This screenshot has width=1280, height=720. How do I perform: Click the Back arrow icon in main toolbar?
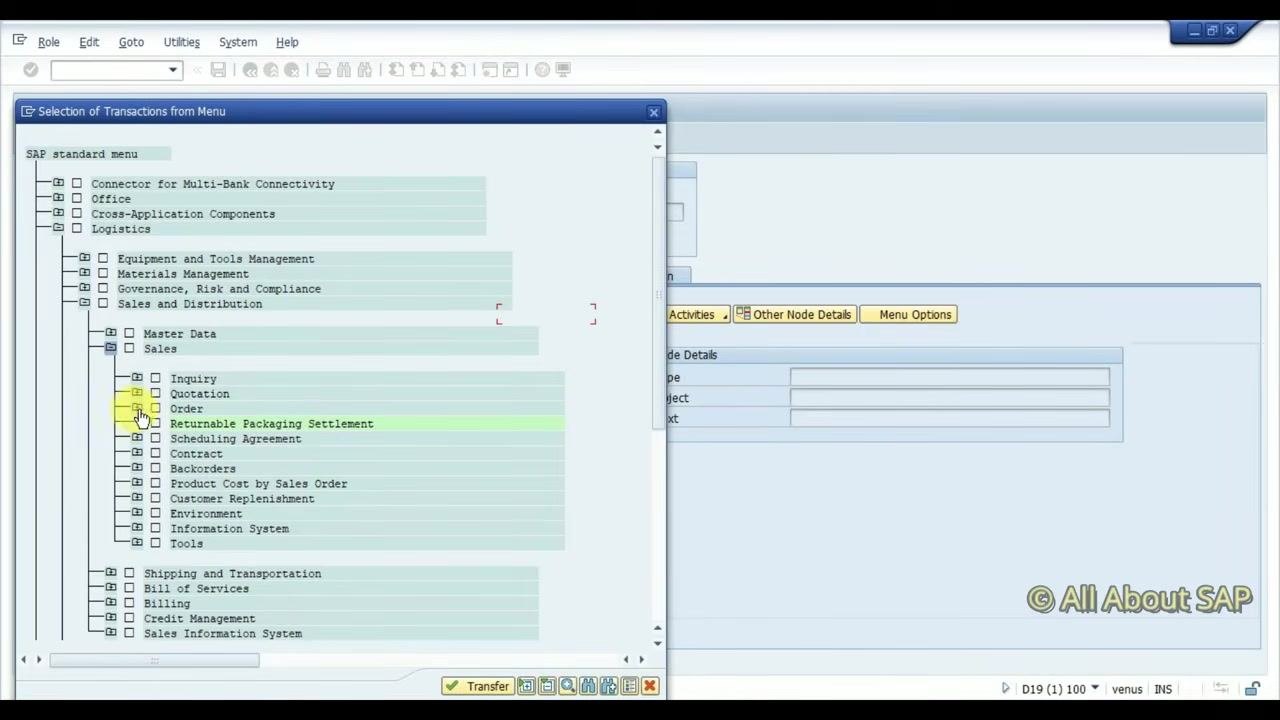click(x=250, y=70)
